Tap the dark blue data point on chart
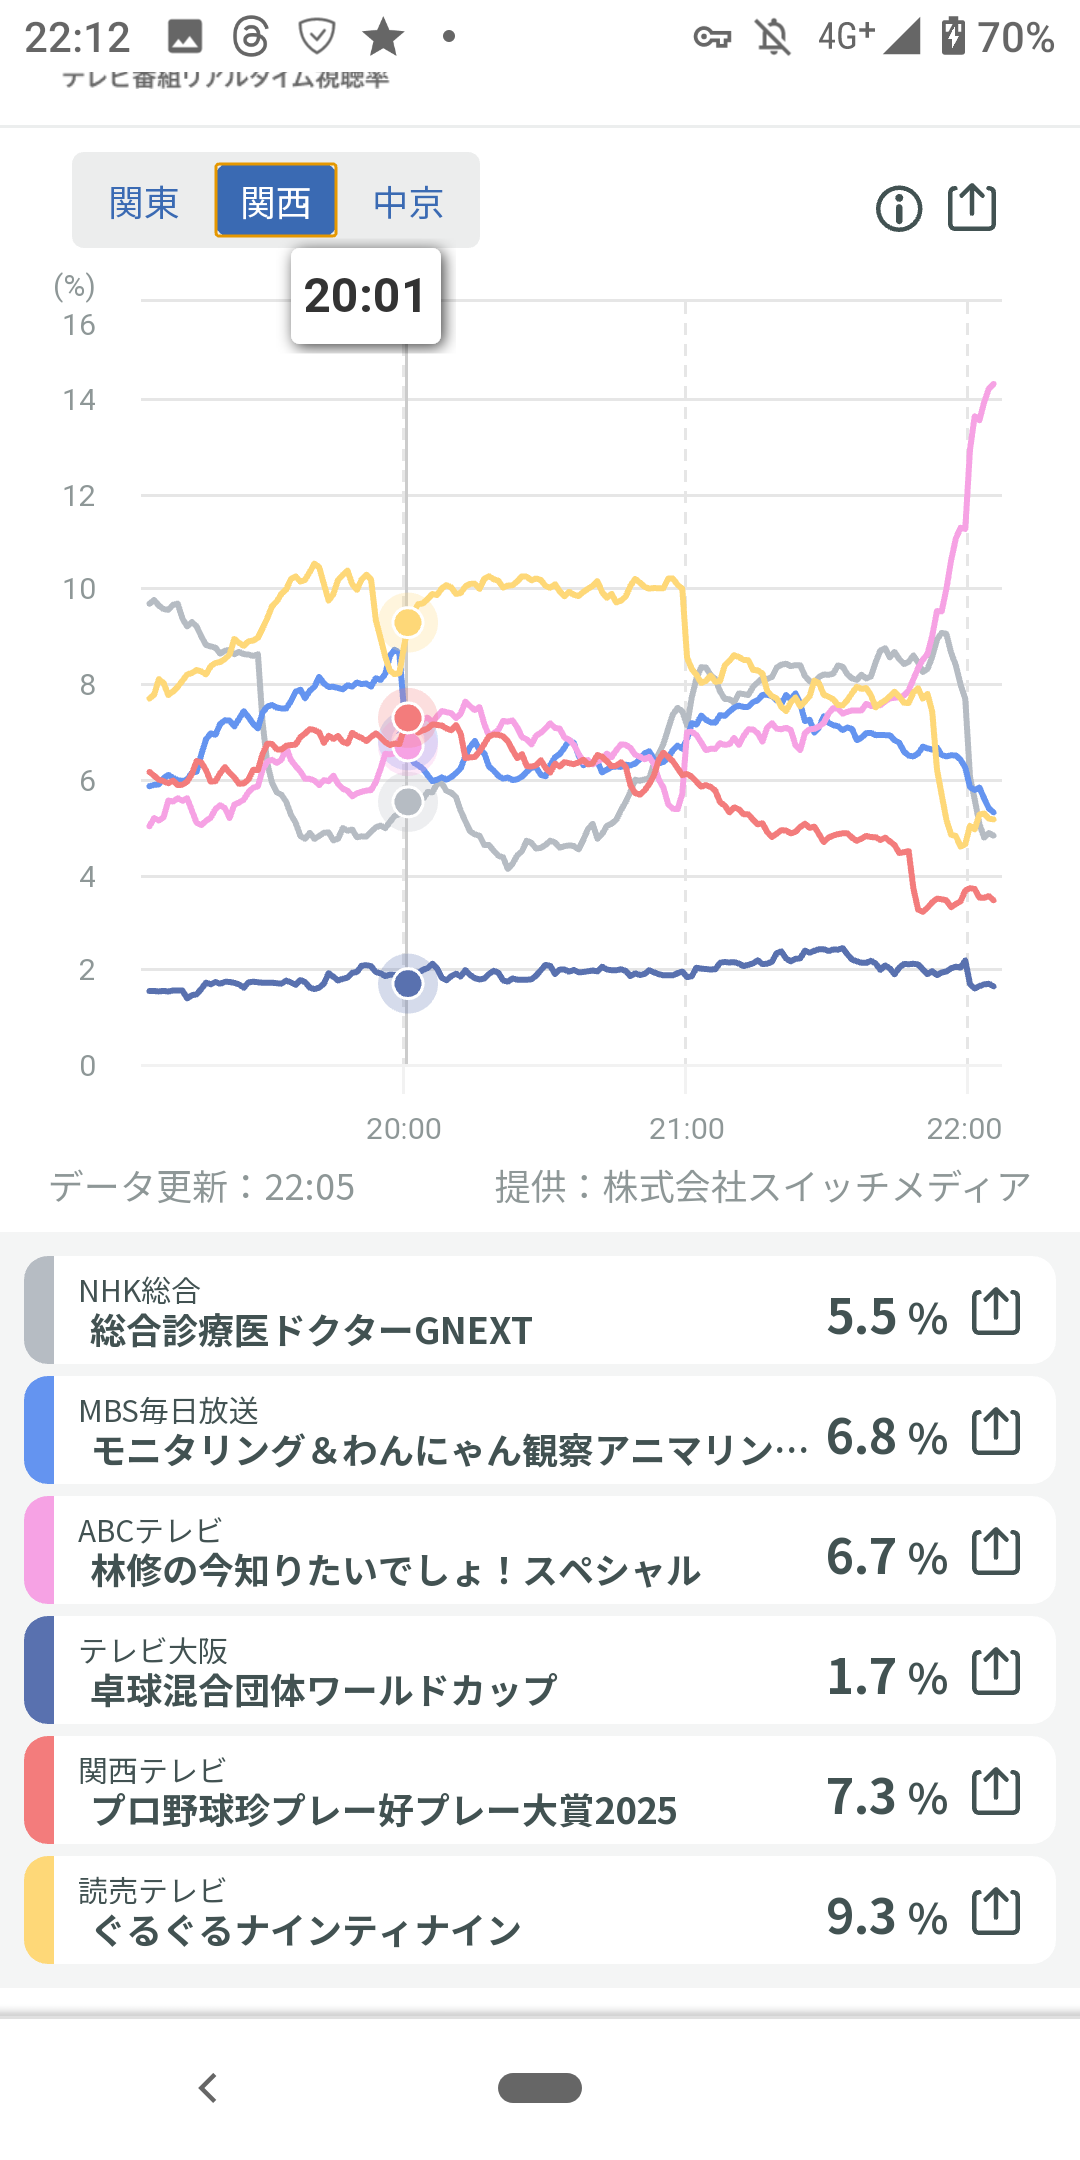The height and width of the screenshot is (2160, 1080). [x=408, y=983]
